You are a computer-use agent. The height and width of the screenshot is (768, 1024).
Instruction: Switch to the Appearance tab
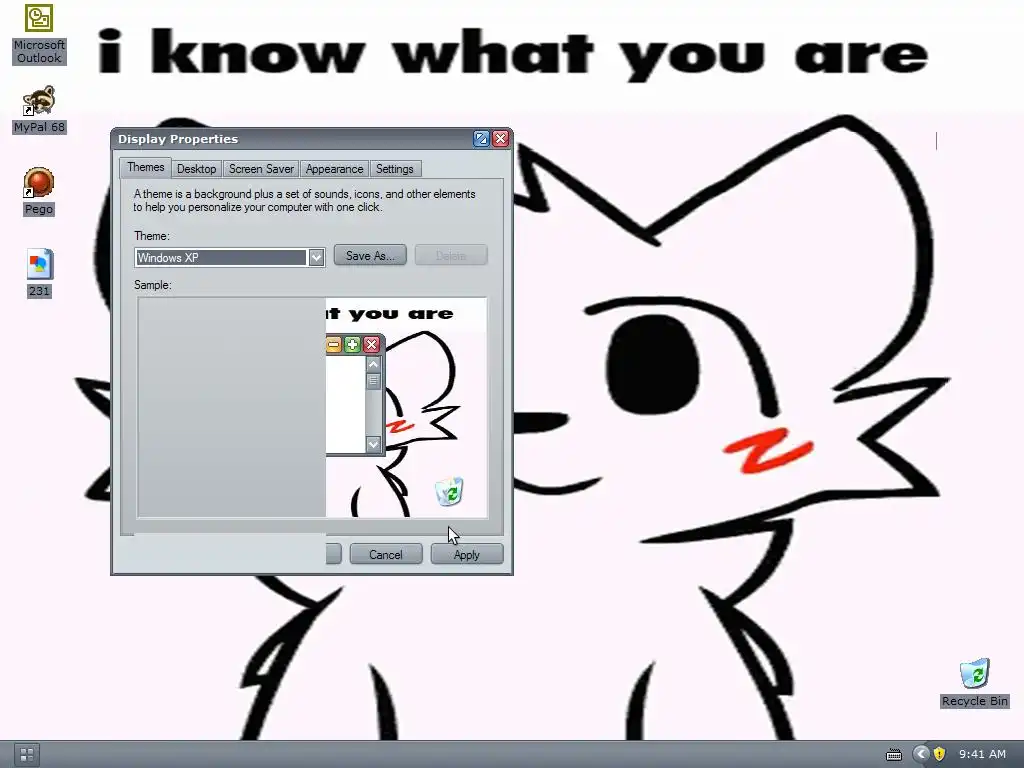(334, 169)
